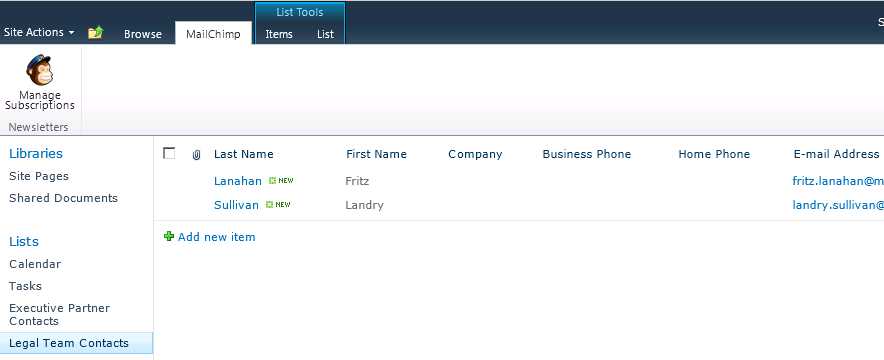Switch to the Browse tab
The width and height of the screenshot is (884, 360).
pos(143,34)
